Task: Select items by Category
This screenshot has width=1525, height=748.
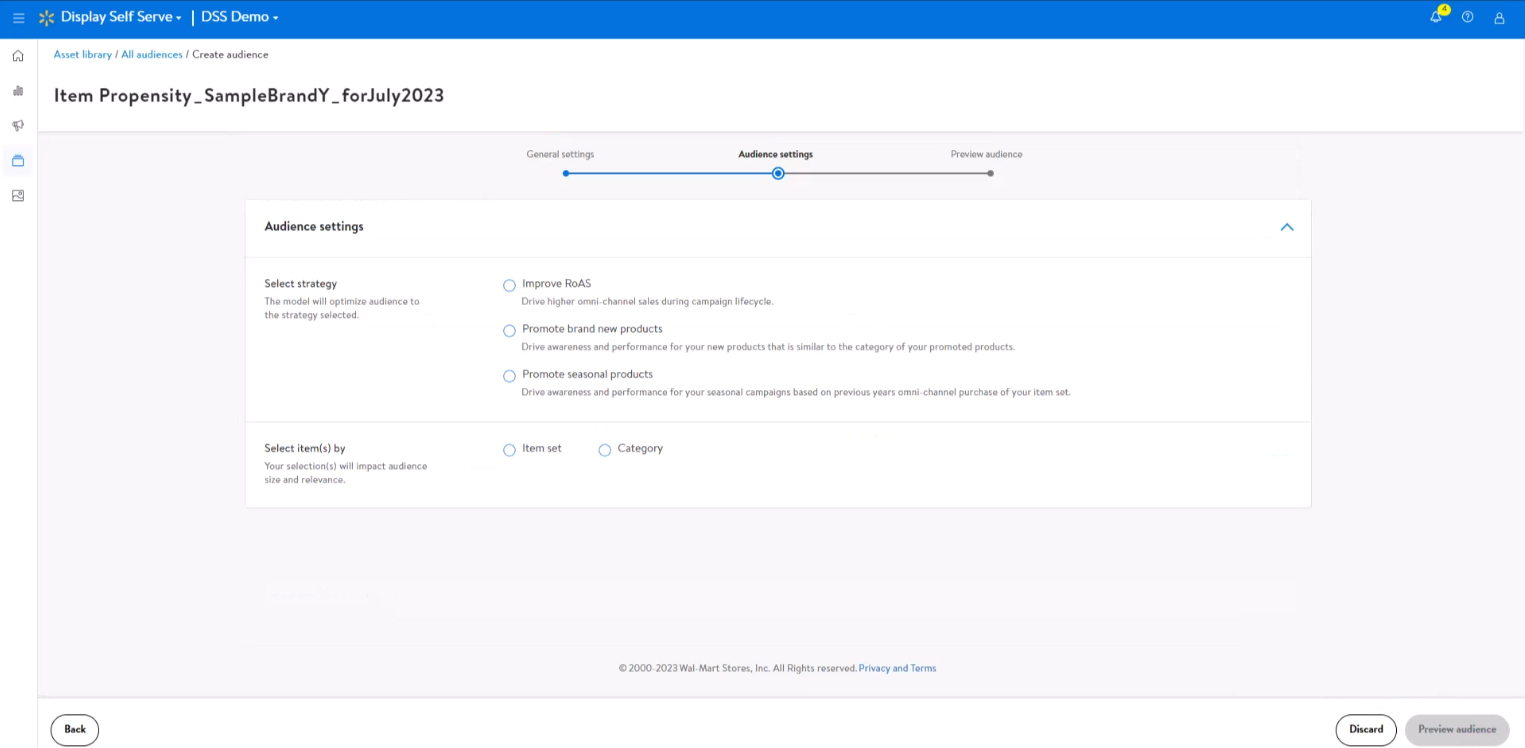Action: coord(605,450)
